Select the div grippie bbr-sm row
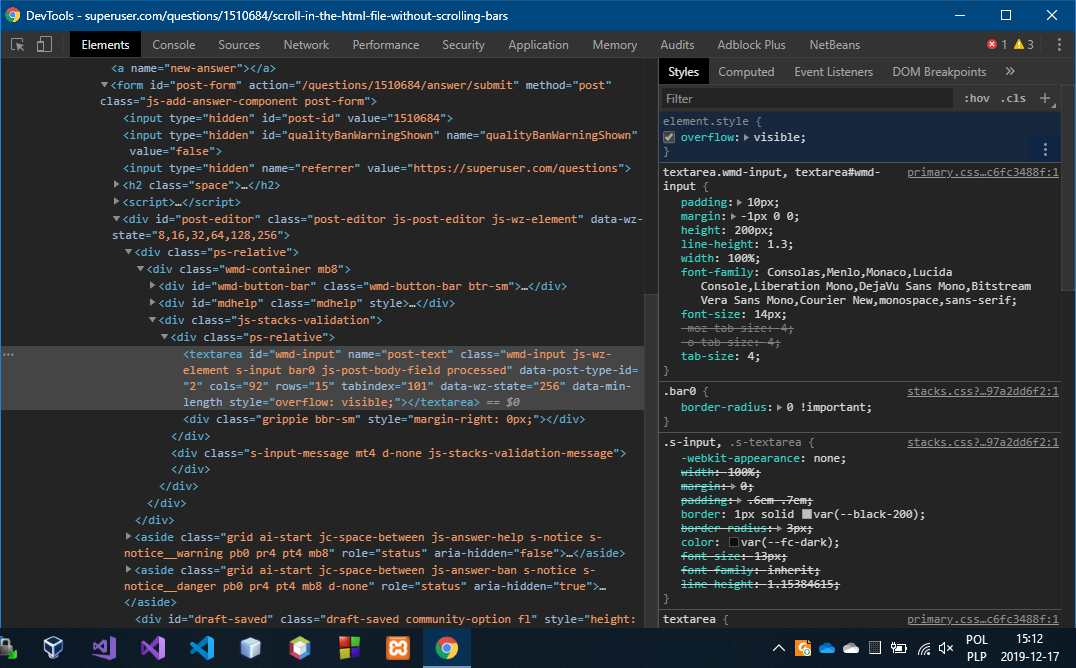Viewport: 1076px width, 668px height. click(x=384, y=419)
